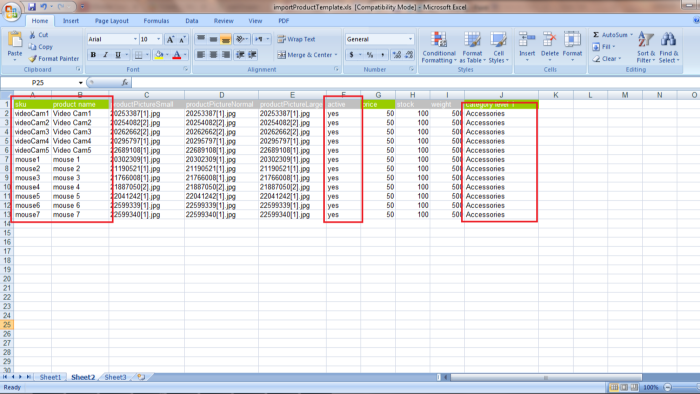The width and height of the screenshot is (700, 394).
Task: Apply accounting dollar format
Action: pyautogui.click(x=351, y=55)
